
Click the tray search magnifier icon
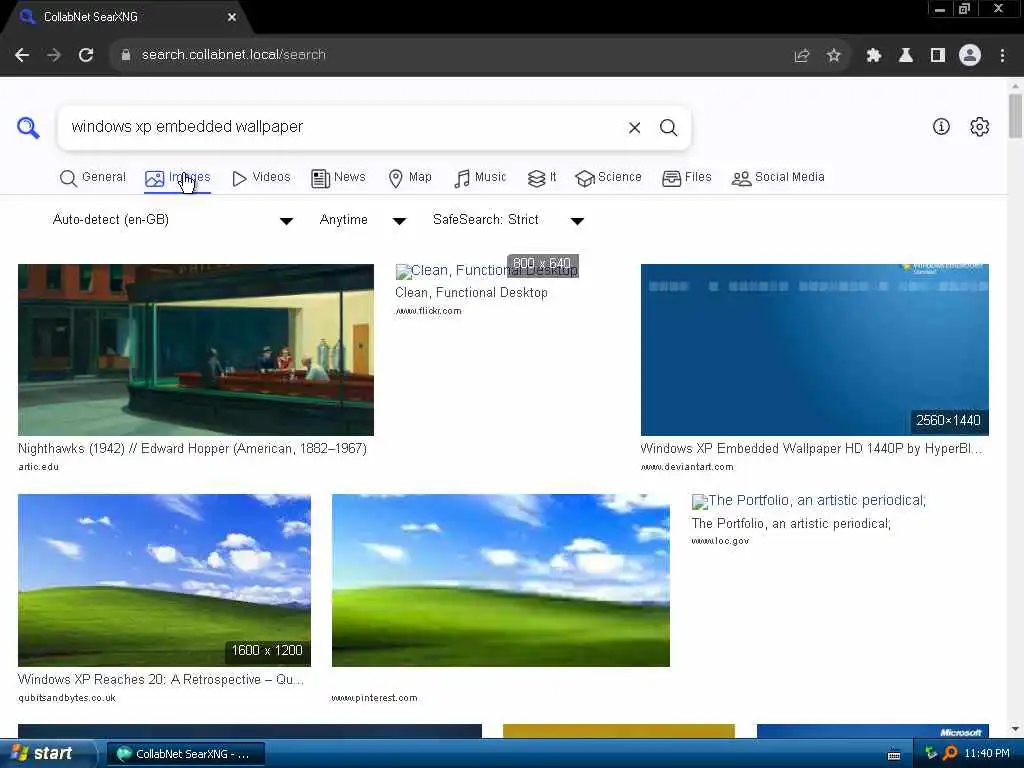(x=950, y=754)
